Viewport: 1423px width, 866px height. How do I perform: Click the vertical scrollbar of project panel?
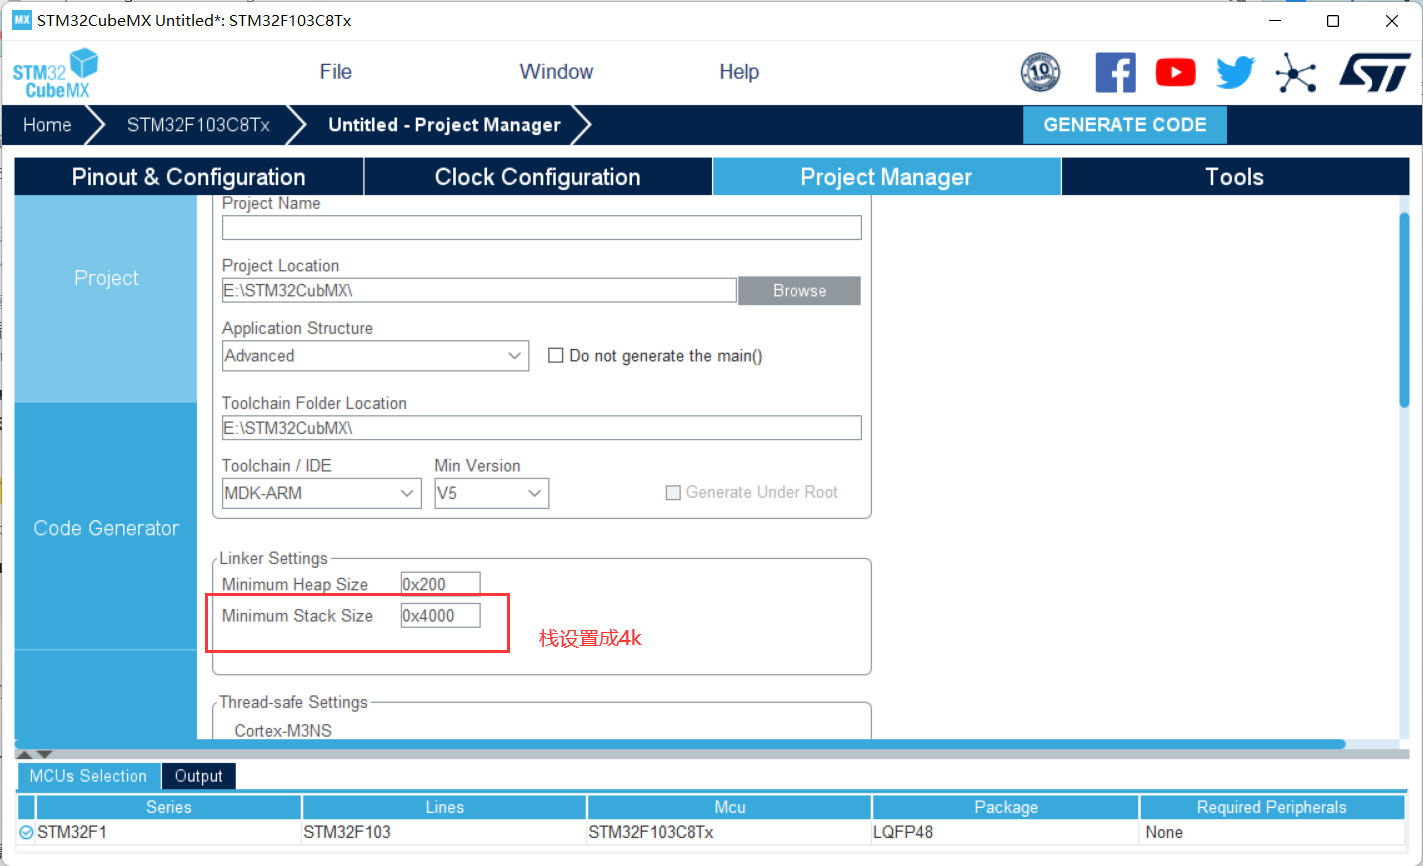tap(1404, 310)
